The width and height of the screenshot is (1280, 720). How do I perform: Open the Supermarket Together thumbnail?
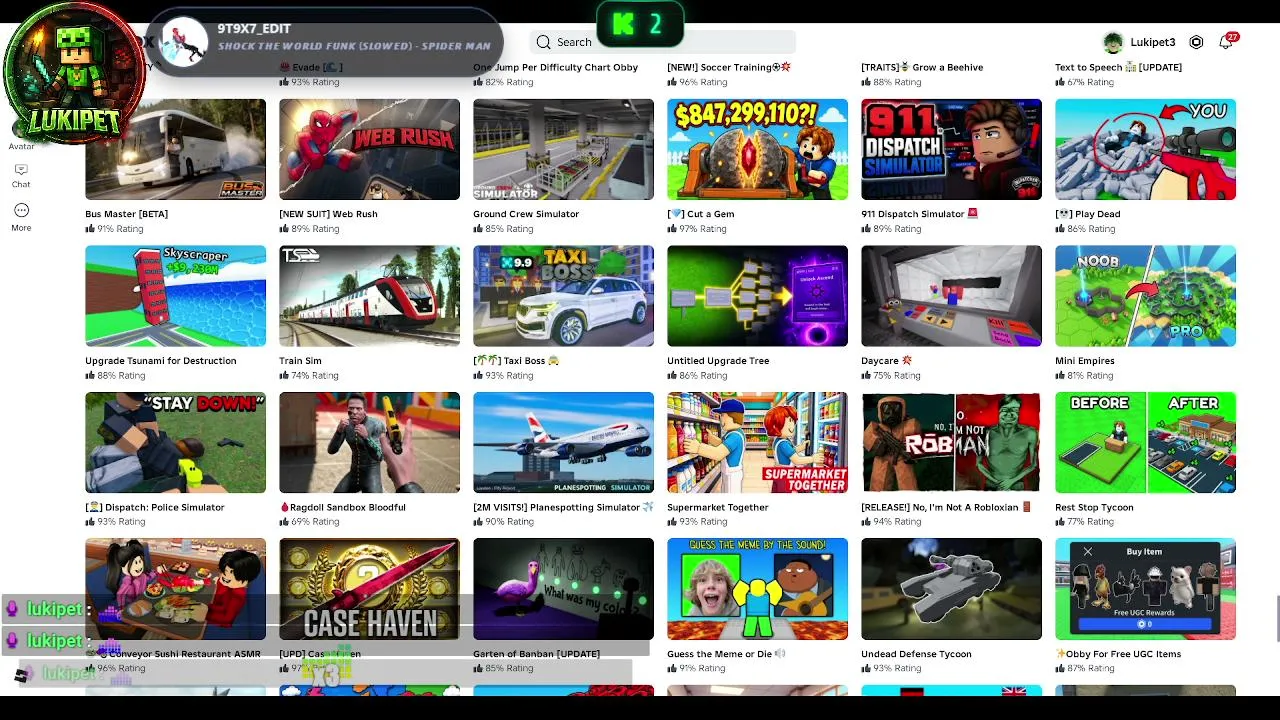[x=758, y=443]
